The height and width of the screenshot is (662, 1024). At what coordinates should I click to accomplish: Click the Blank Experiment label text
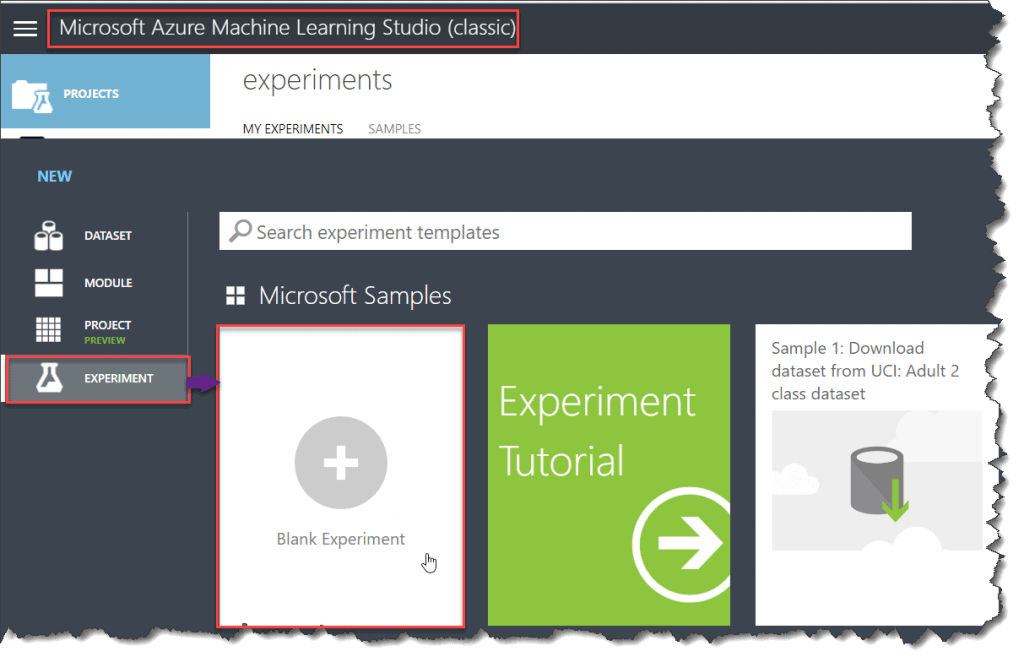(340, 539)
